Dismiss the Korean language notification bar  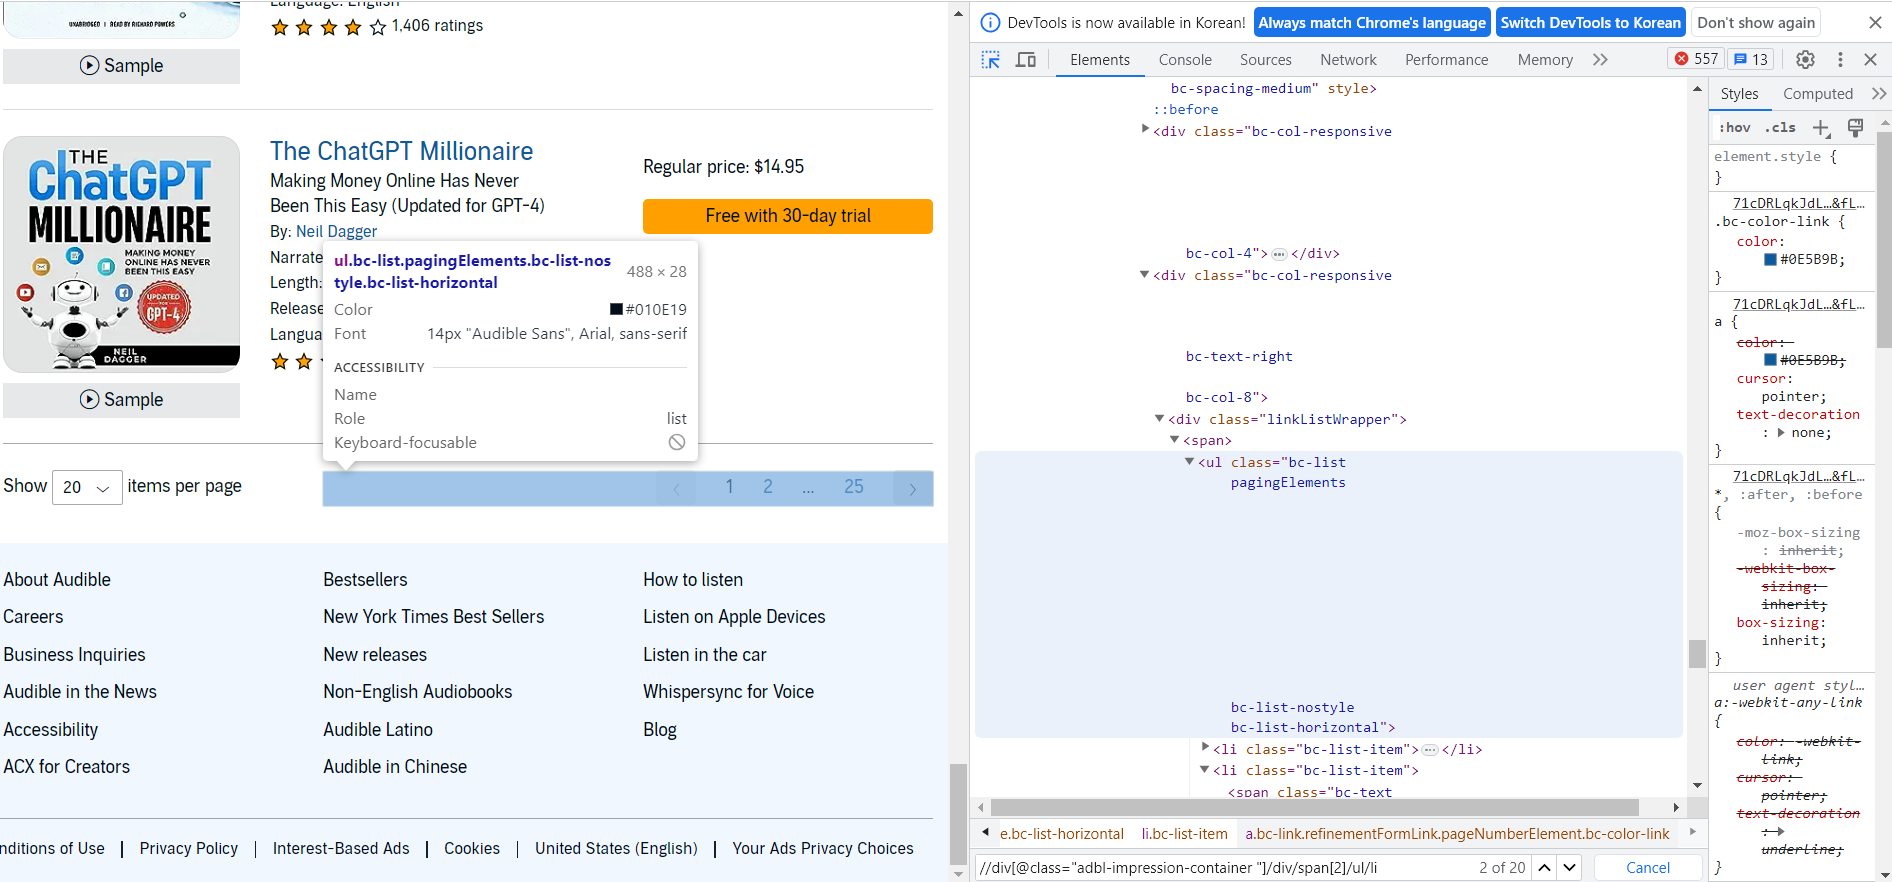pyautogui.click(x=1875, y=22)
